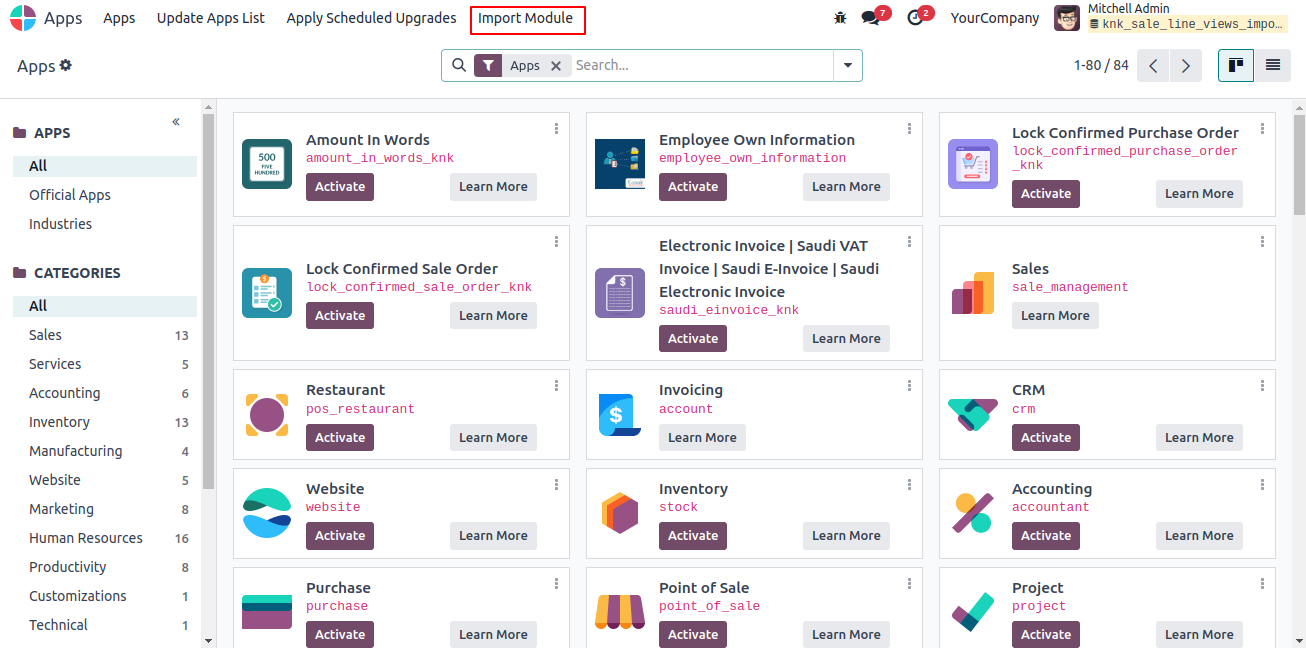Click the main page vertical scrollbar

[x=1299, y=165]
